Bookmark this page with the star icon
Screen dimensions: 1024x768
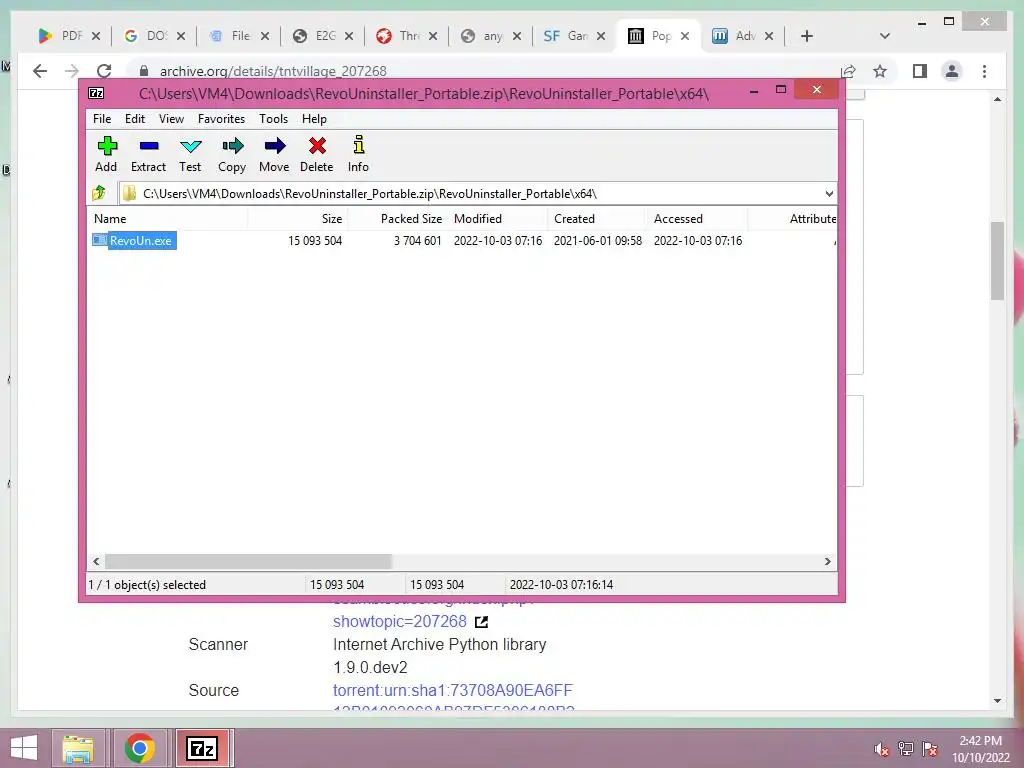tap(880, 71)
